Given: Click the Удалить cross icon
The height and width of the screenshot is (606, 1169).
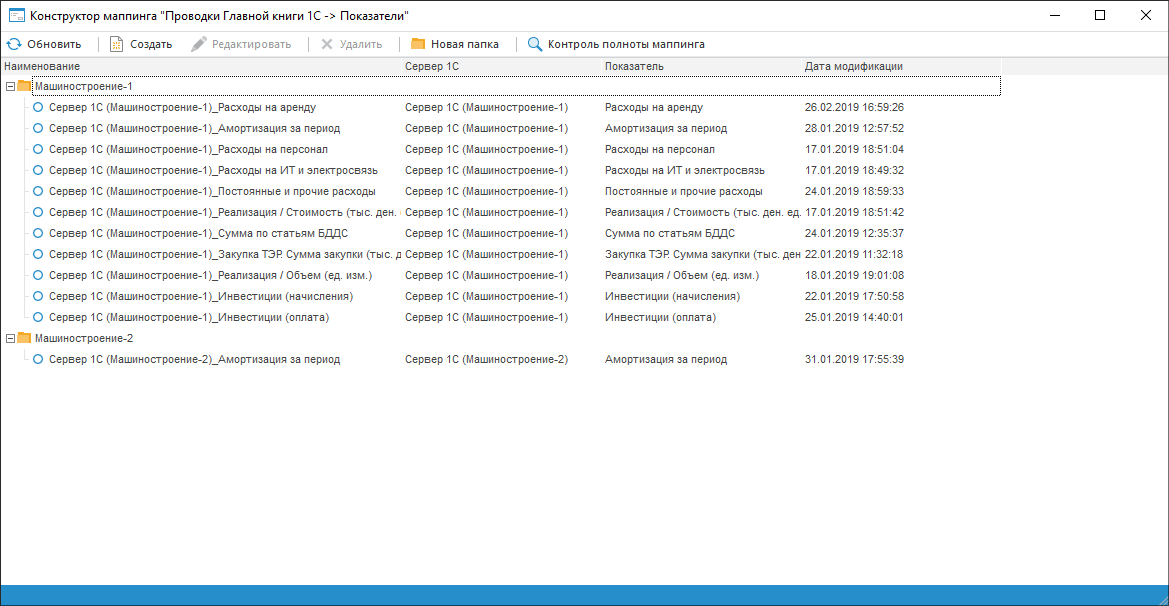Looking at the screenshot, I should 327,44.
